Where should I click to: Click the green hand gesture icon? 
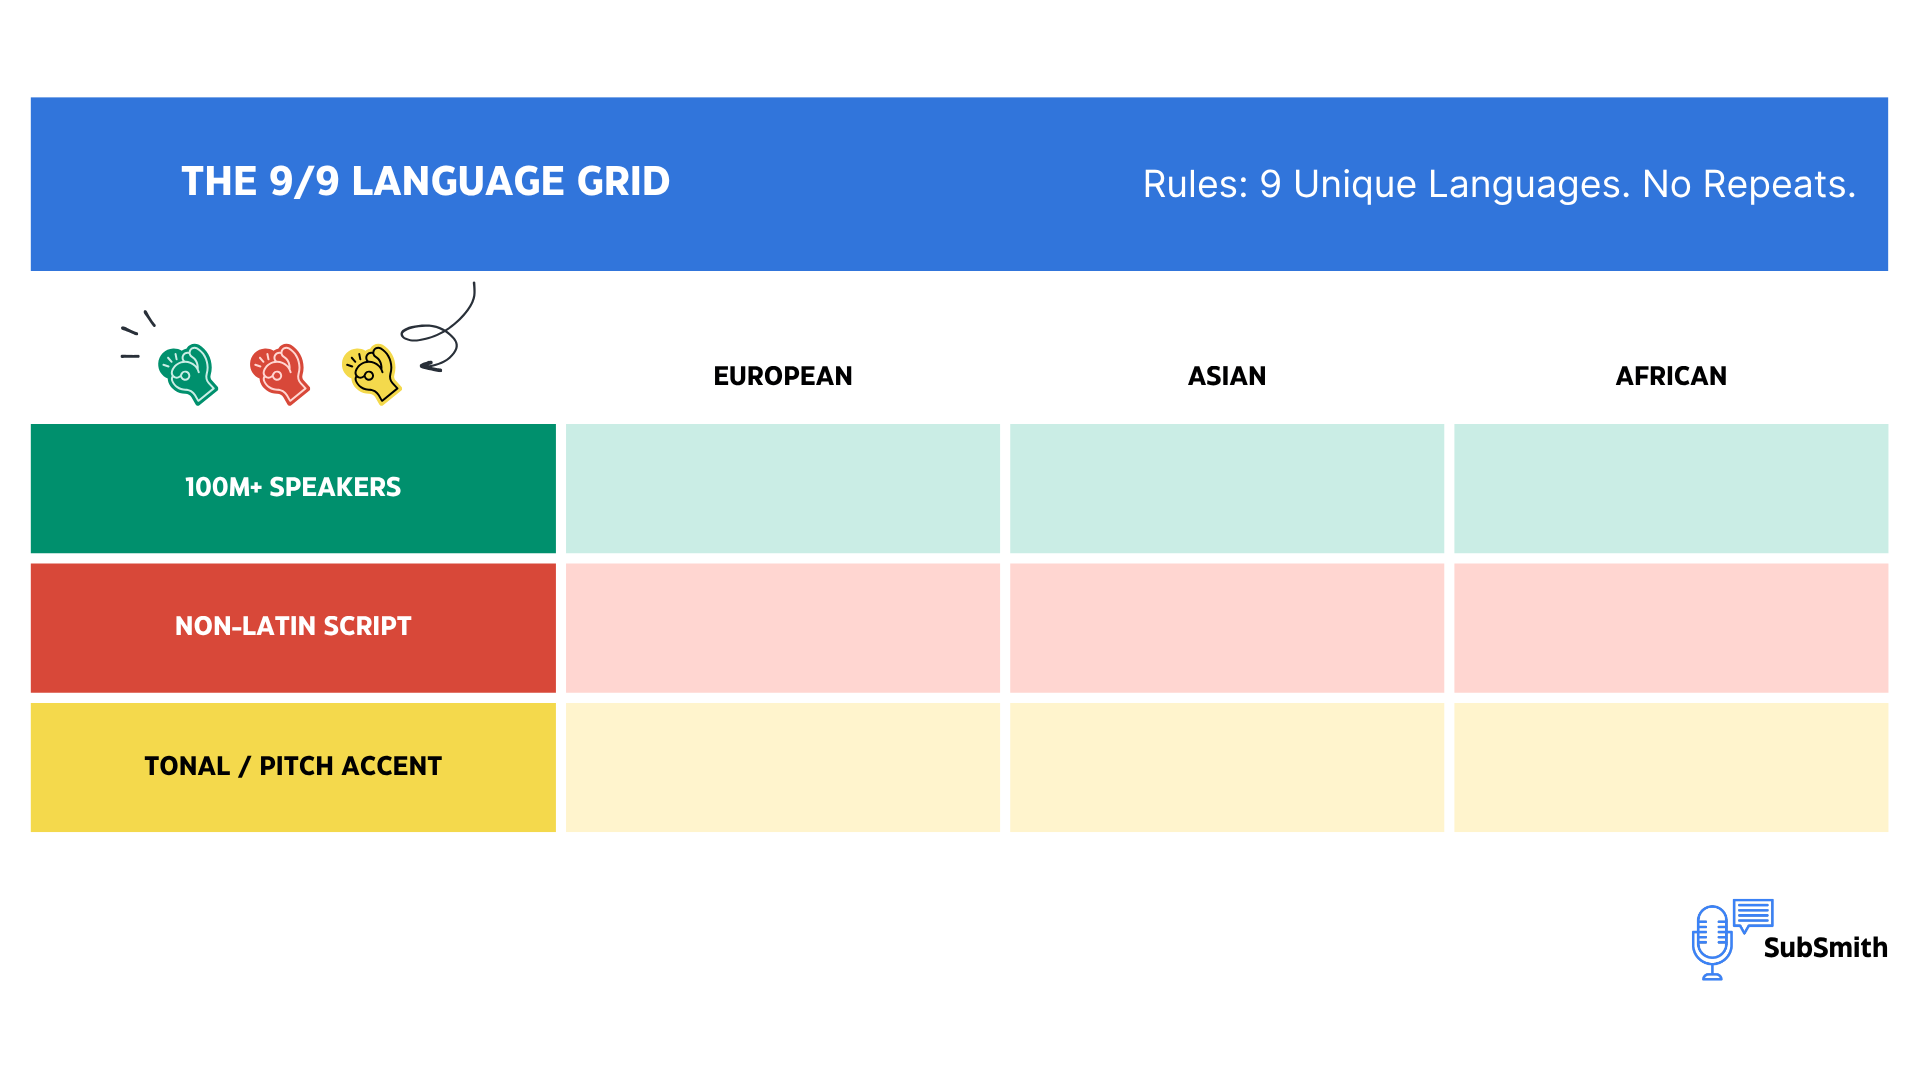(188, 374)
